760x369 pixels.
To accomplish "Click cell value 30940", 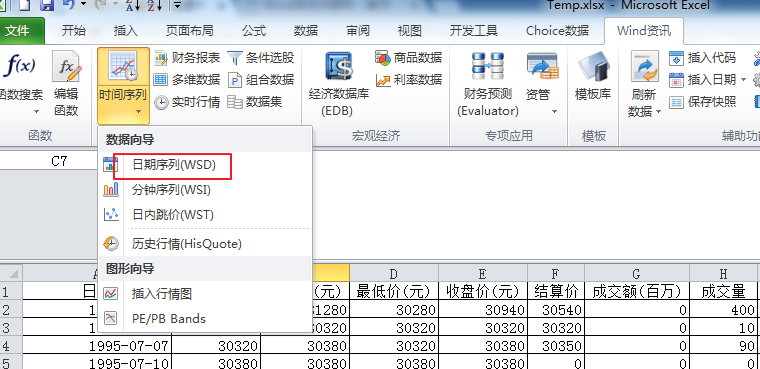I will (483, 309).
